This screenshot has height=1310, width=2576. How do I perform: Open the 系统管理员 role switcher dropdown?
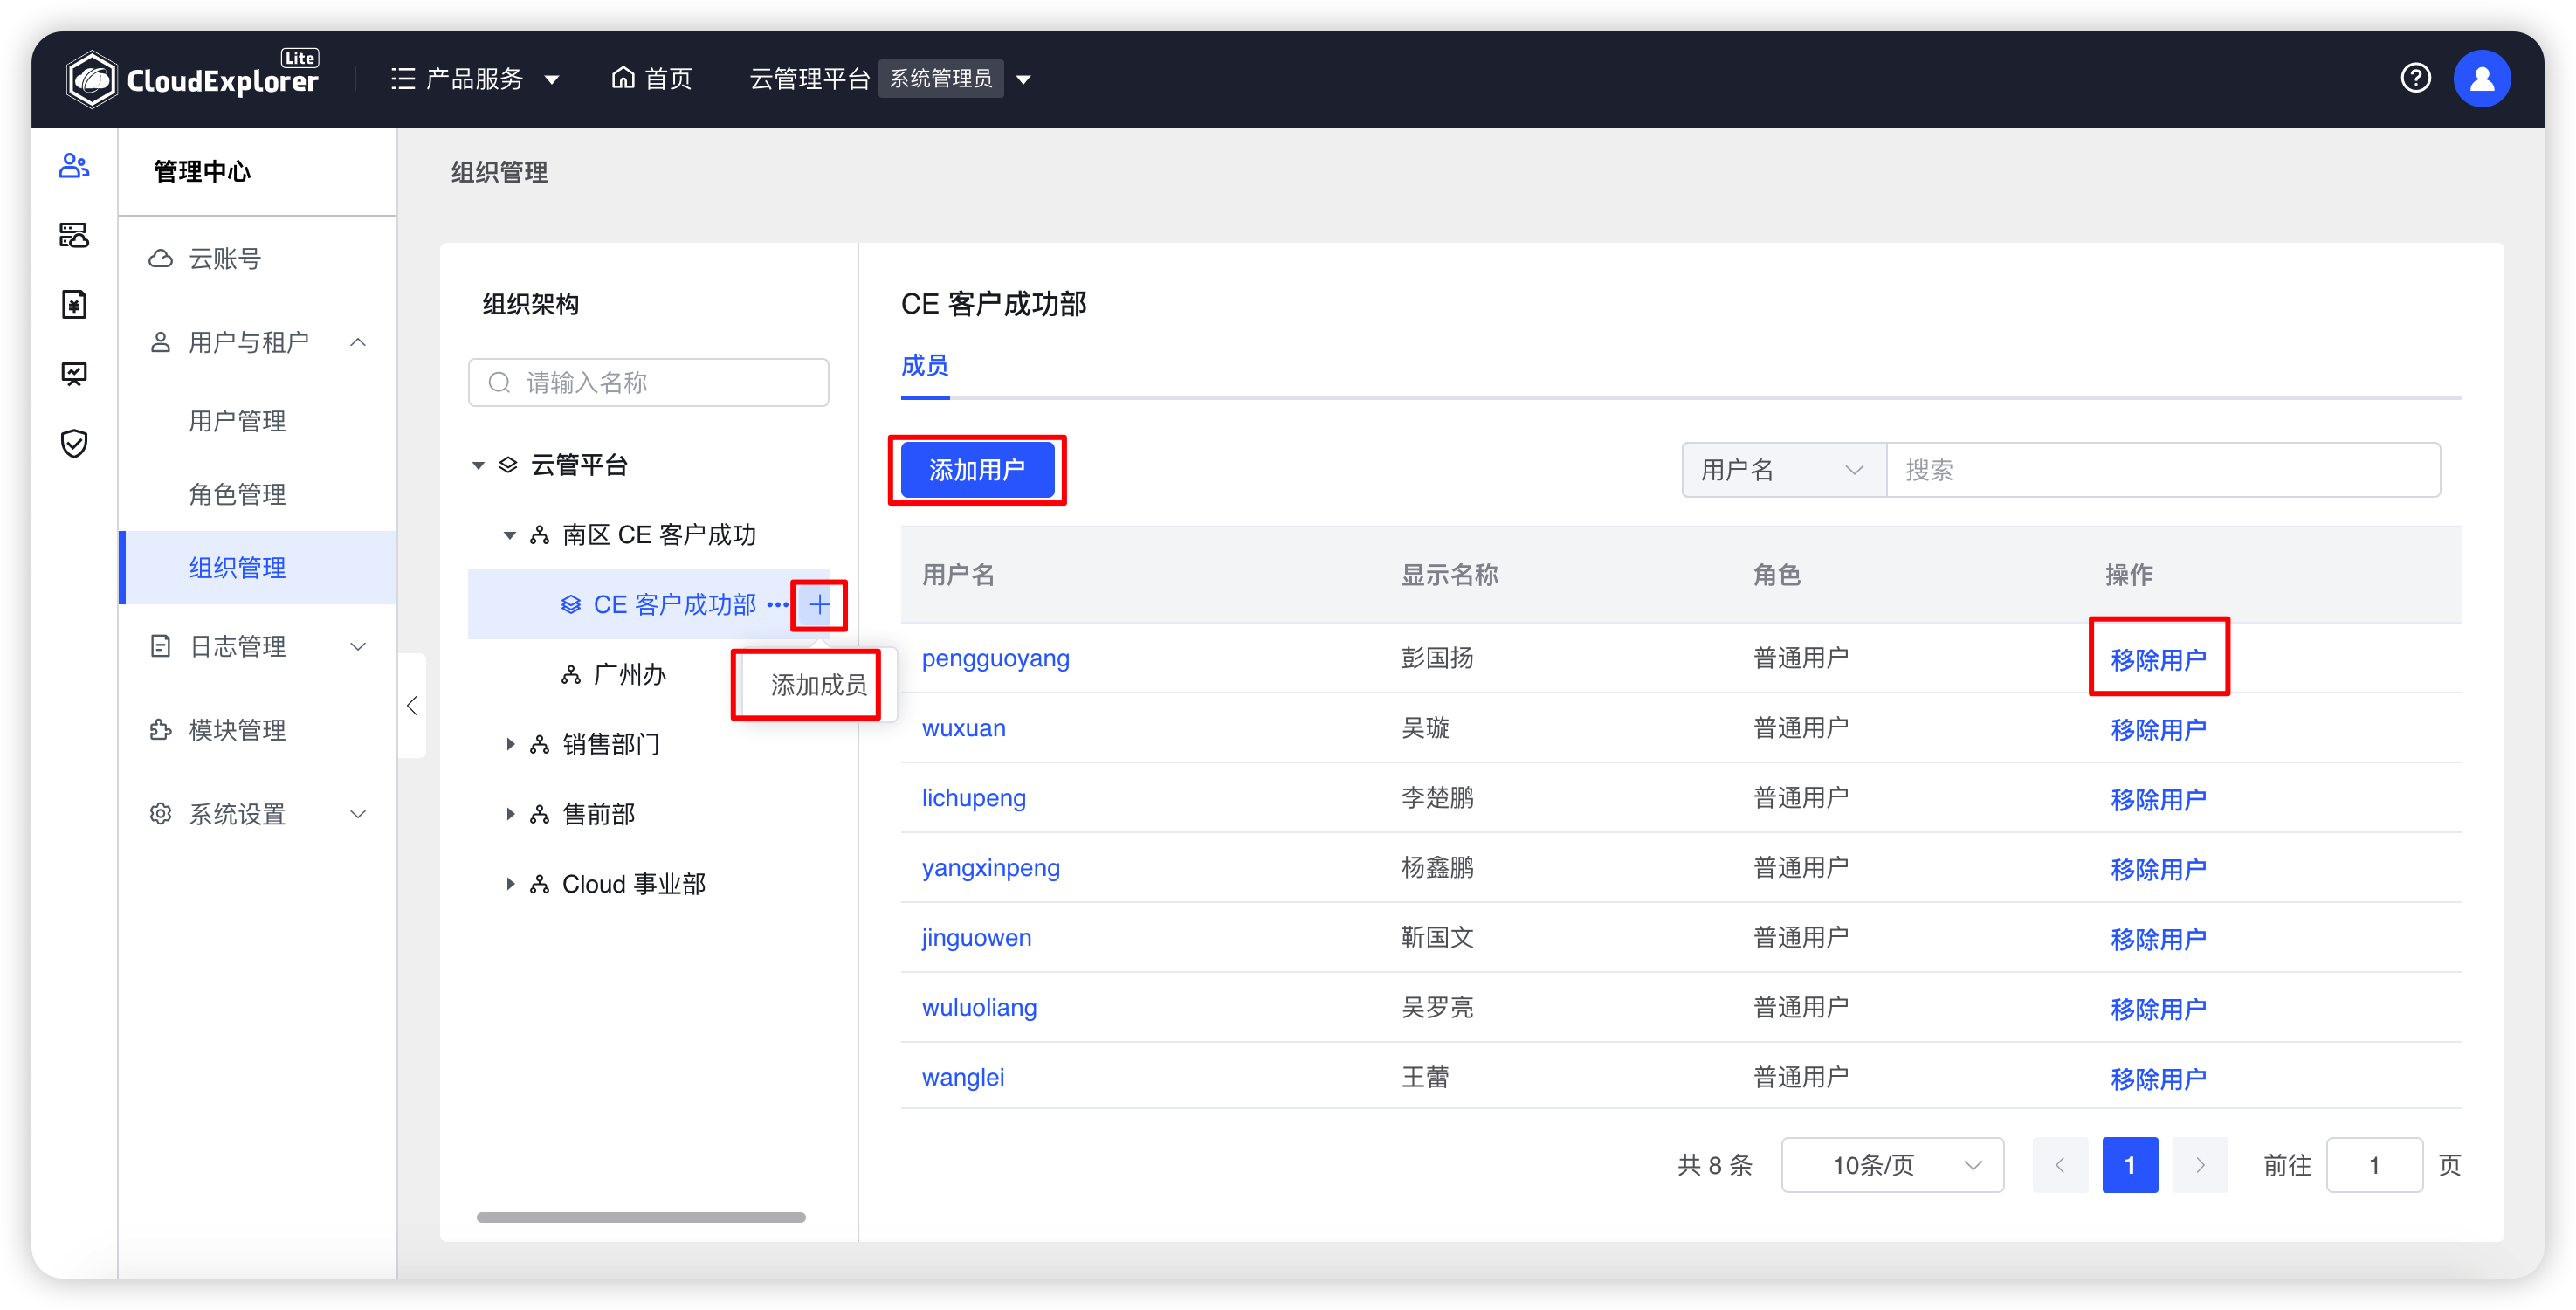[x=955, y=78]
